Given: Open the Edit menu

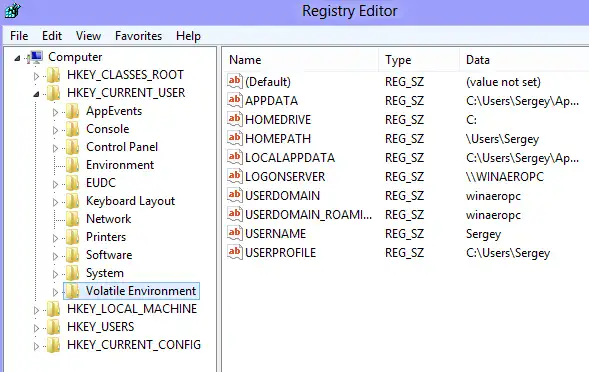Looking at the screenshot, I should tap(52, 36).
